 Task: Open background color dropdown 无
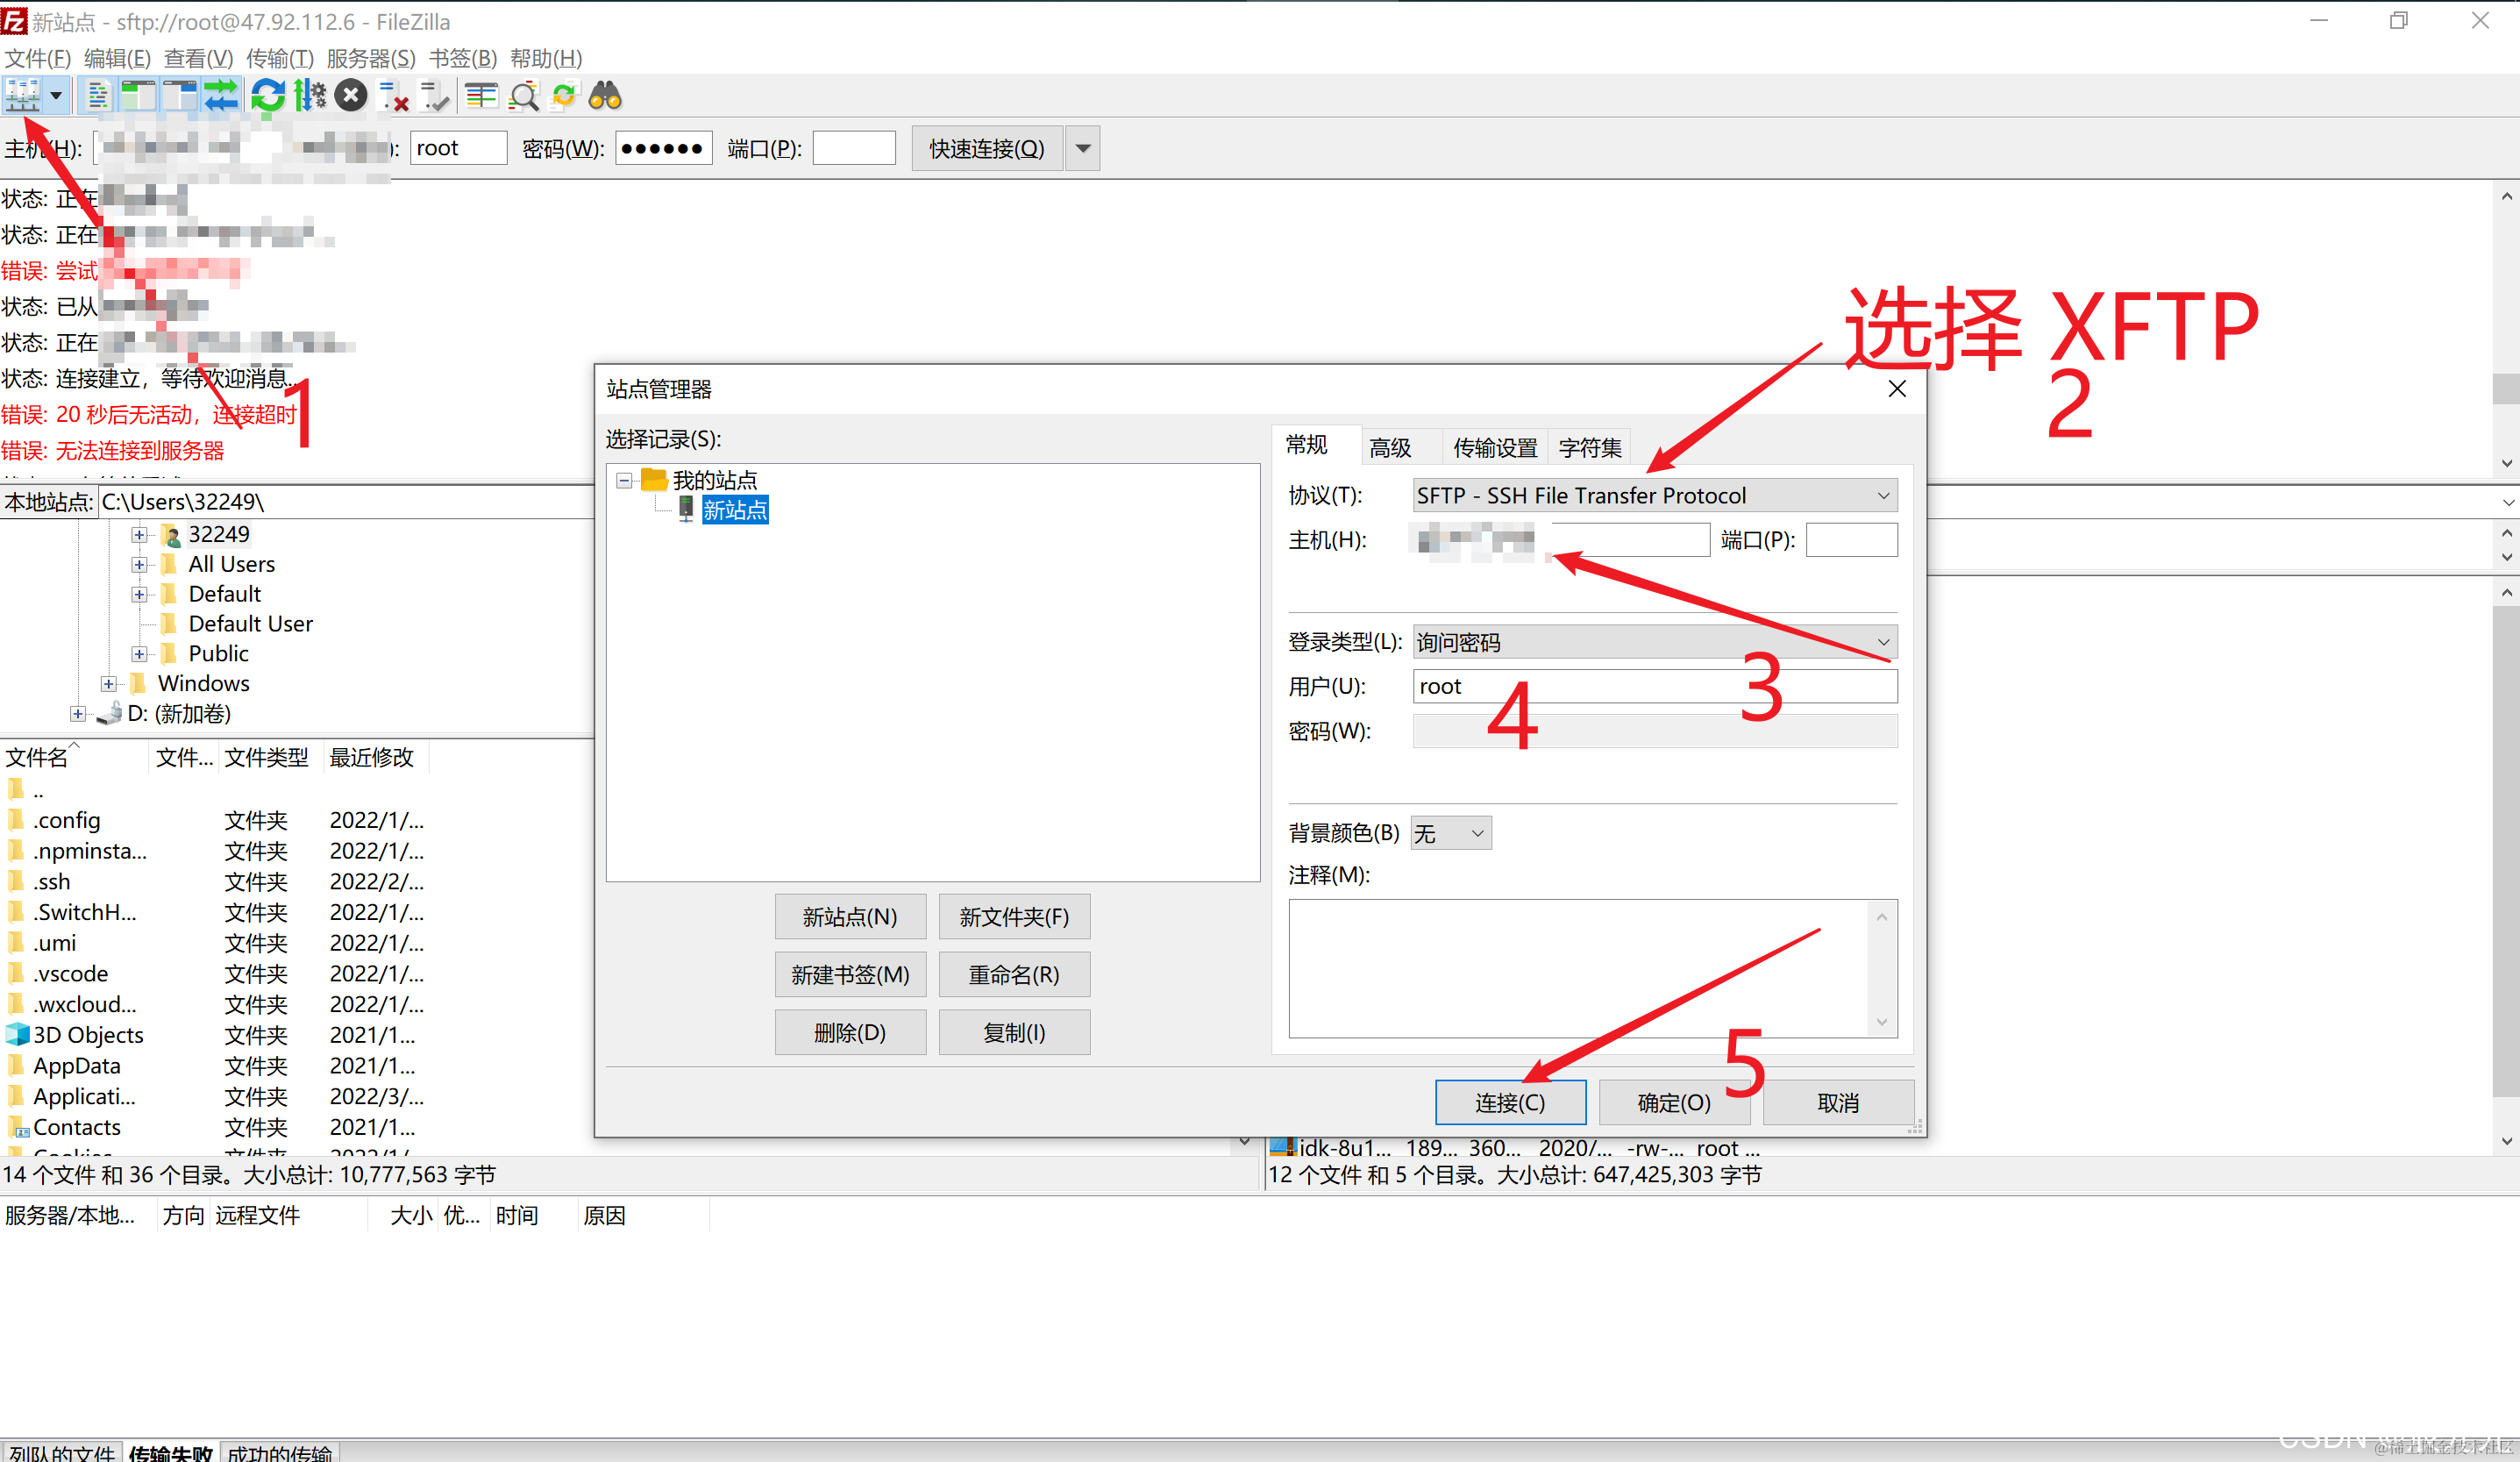[1450, 833]
